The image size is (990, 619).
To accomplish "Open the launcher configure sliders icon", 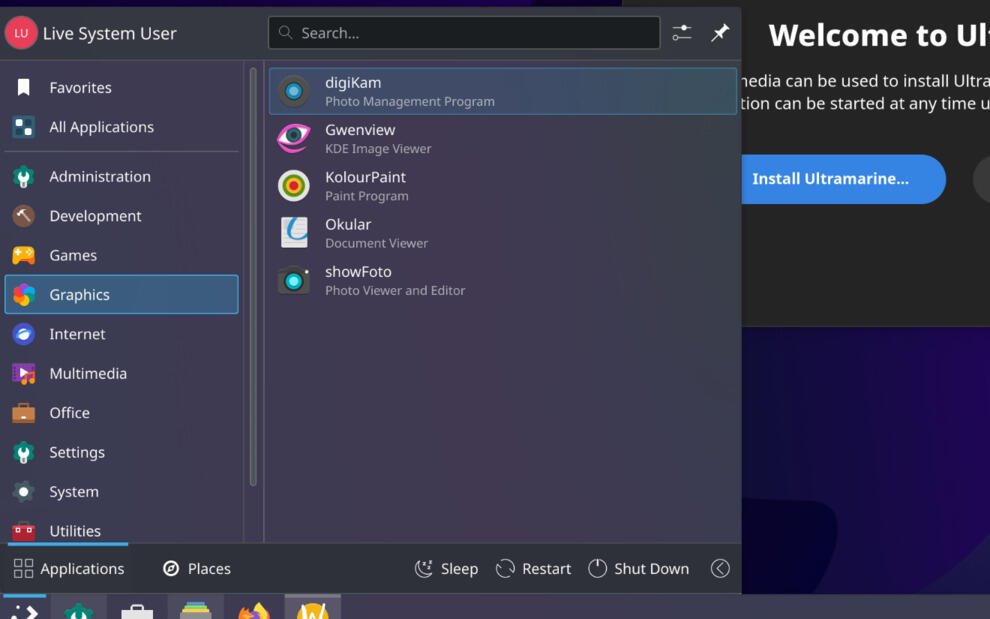I will point(682,33).
